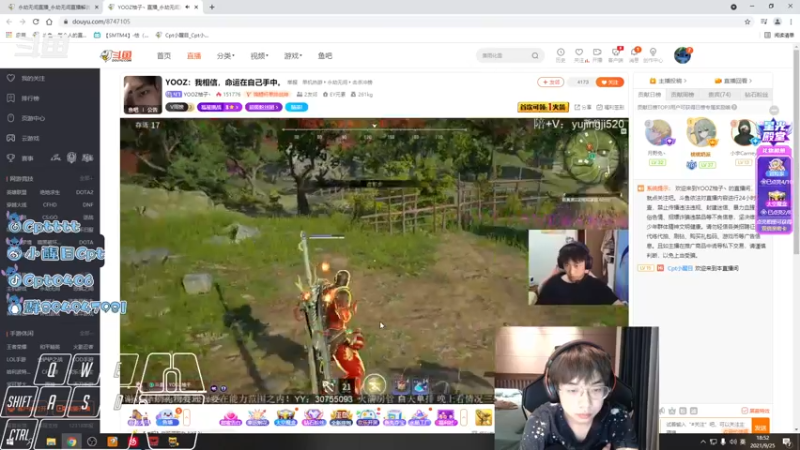This screenshot has height=450, width=800.
Task: Click DOTA2 in the sidebar game list
Action: [x=85, y=192]
